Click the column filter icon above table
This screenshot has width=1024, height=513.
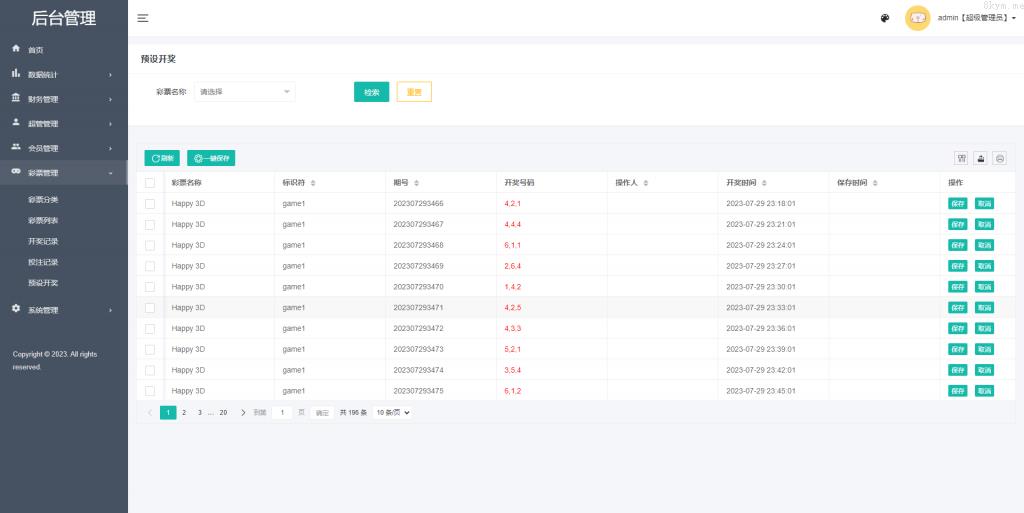point(961,158)
